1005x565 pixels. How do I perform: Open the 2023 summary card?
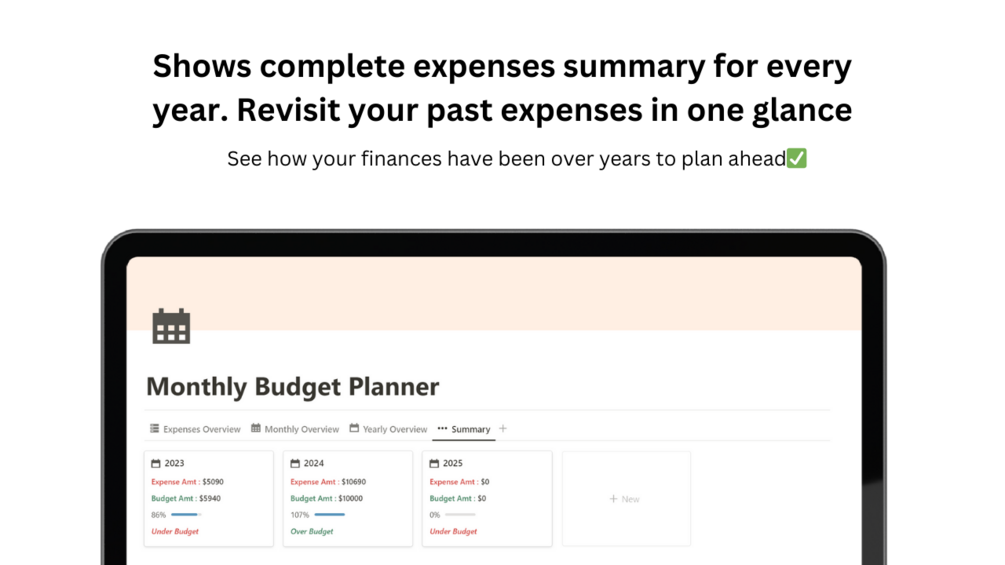[174, 464]
